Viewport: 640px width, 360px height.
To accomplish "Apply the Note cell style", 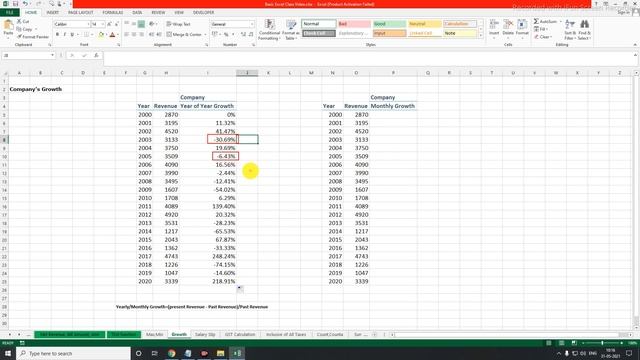I will [x=460, y=33].
